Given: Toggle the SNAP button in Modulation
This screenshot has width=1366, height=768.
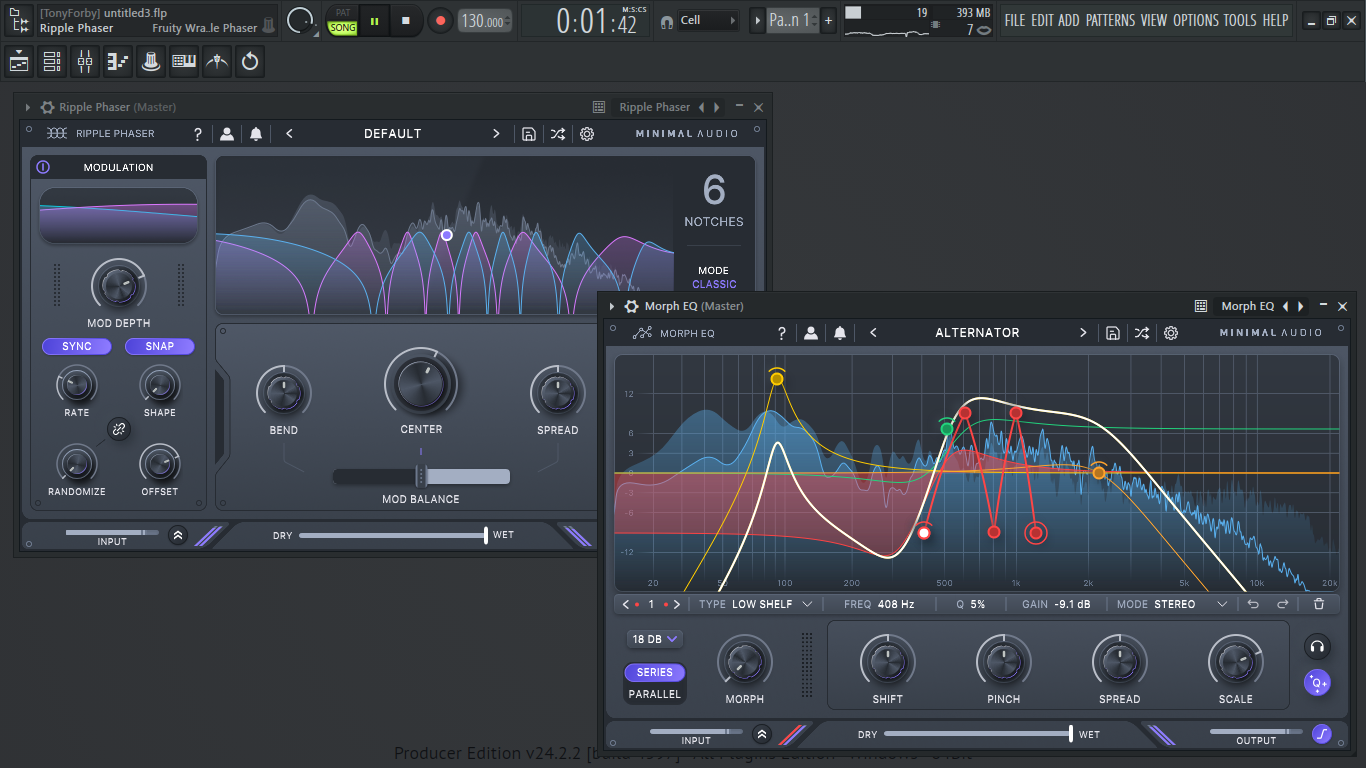Looking at the screenshot, I should tap(160, 346).
